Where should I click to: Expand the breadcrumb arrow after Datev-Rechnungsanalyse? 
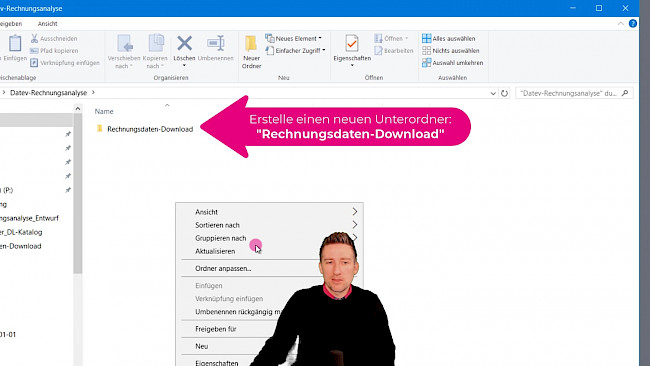[x=93, y=92]
